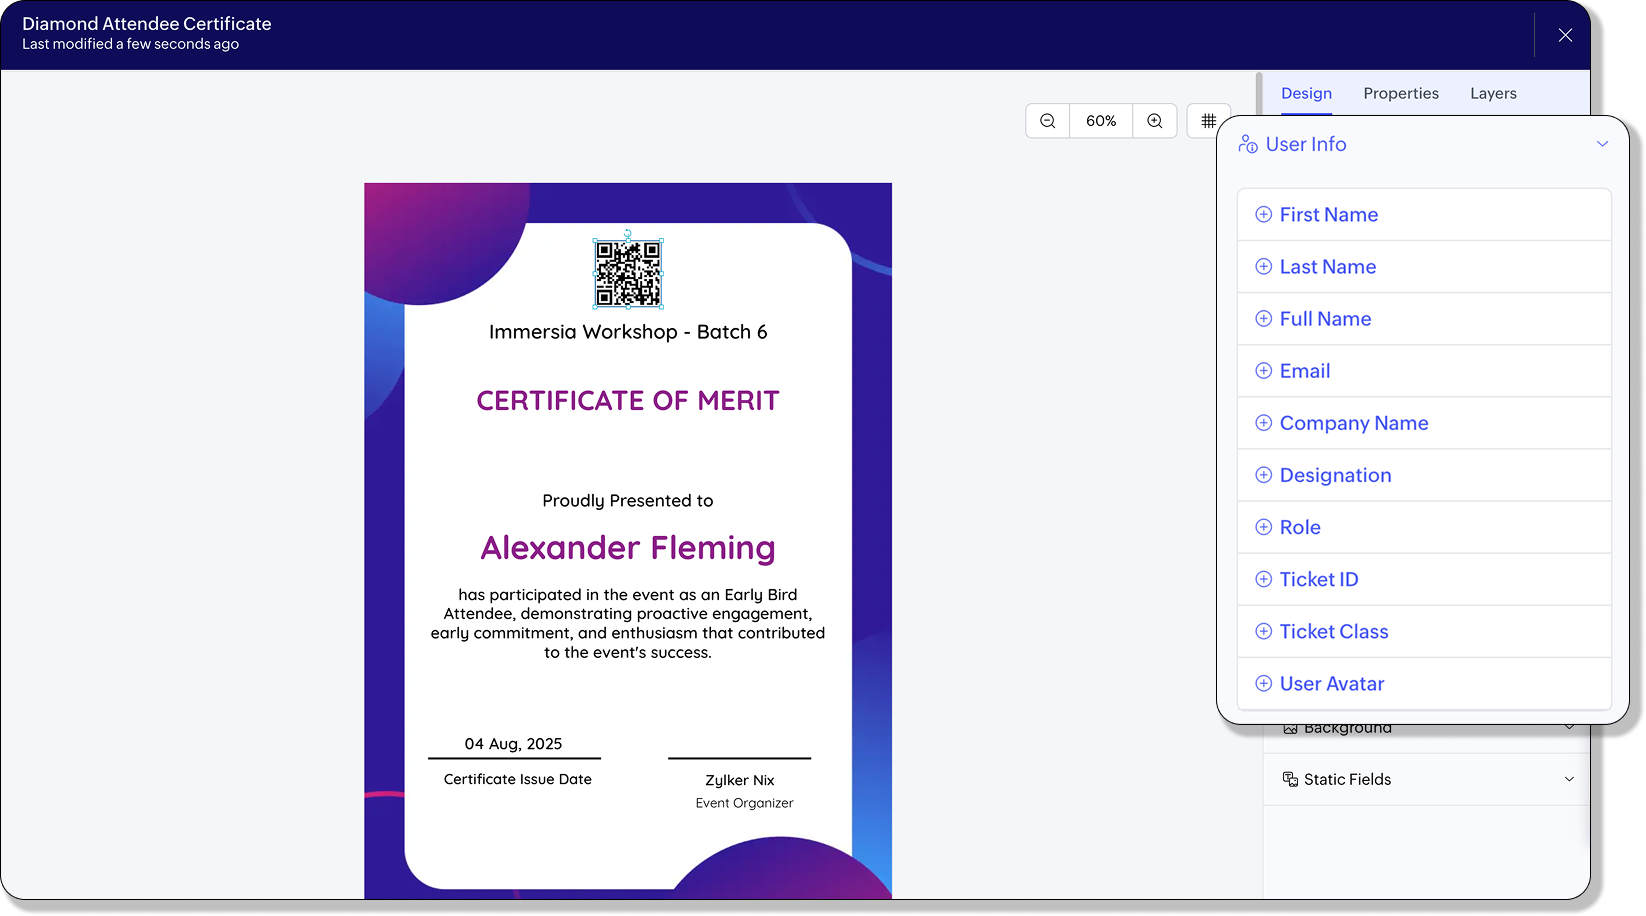Close the certificate editor
Screen dimensions: 1646x916
pos(1565,35)
